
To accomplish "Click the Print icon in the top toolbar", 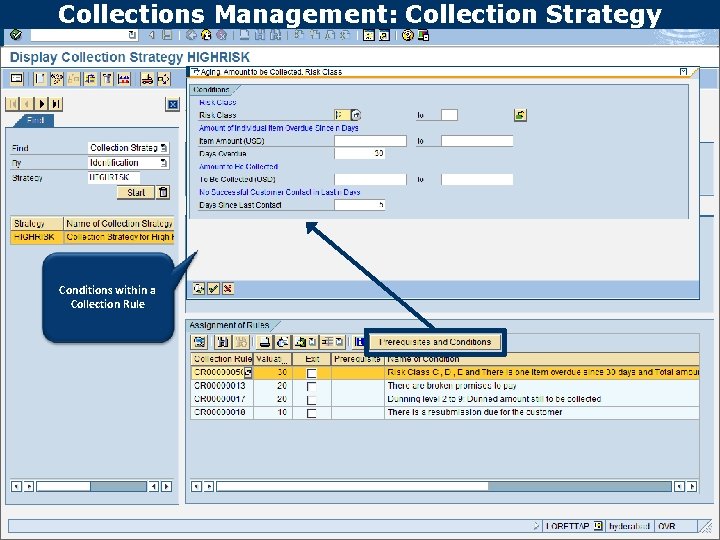I will [245, 35].
